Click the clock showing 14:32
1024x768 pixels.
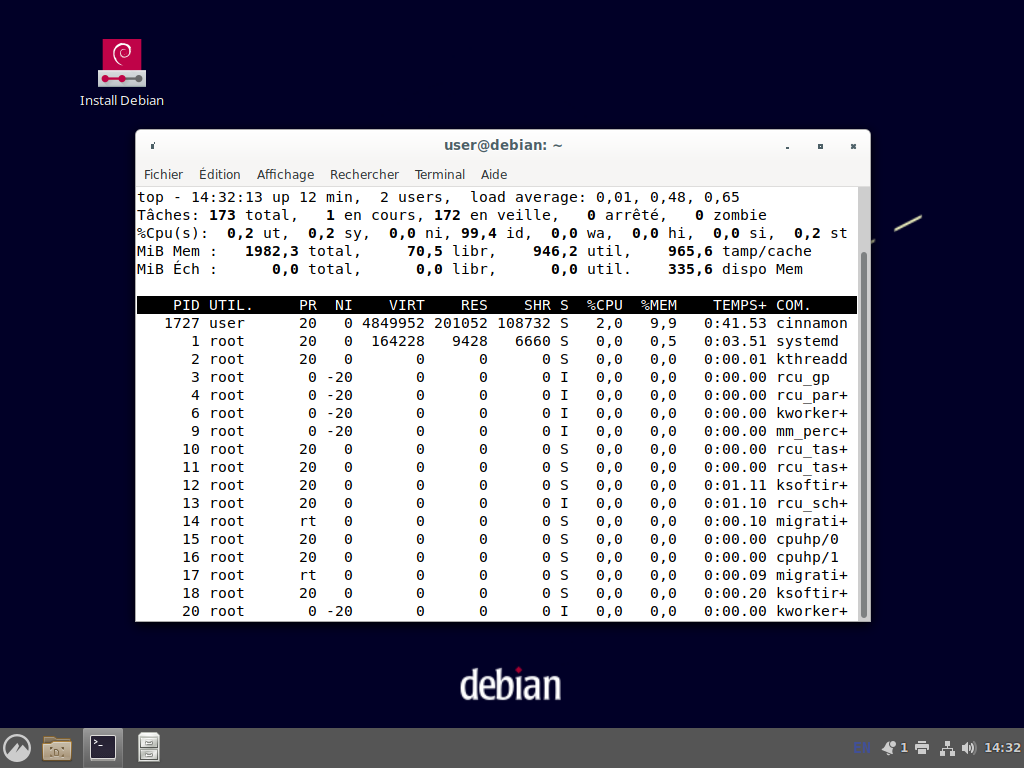click(1002, 748)
